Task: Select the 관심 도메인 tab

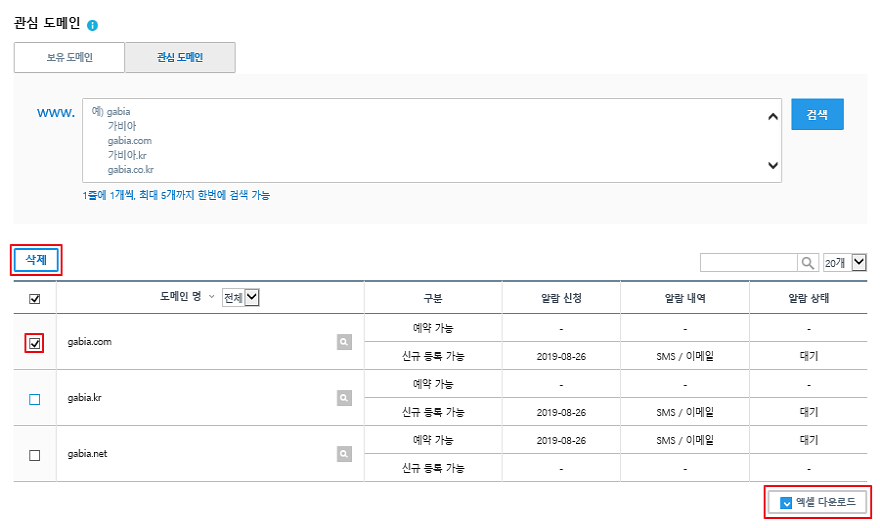Action: [180, 57]
